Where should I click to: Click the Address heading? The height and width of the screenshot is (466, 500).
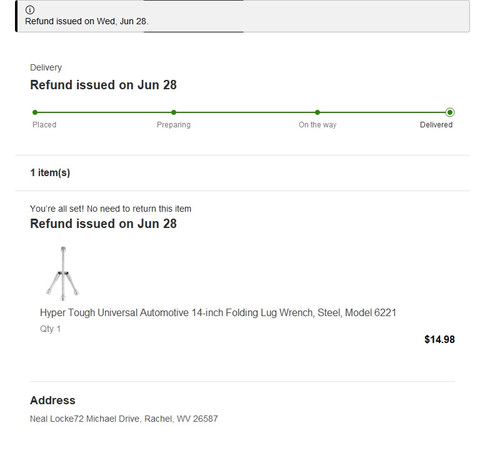pyautogui.click(x=53, y=400)
